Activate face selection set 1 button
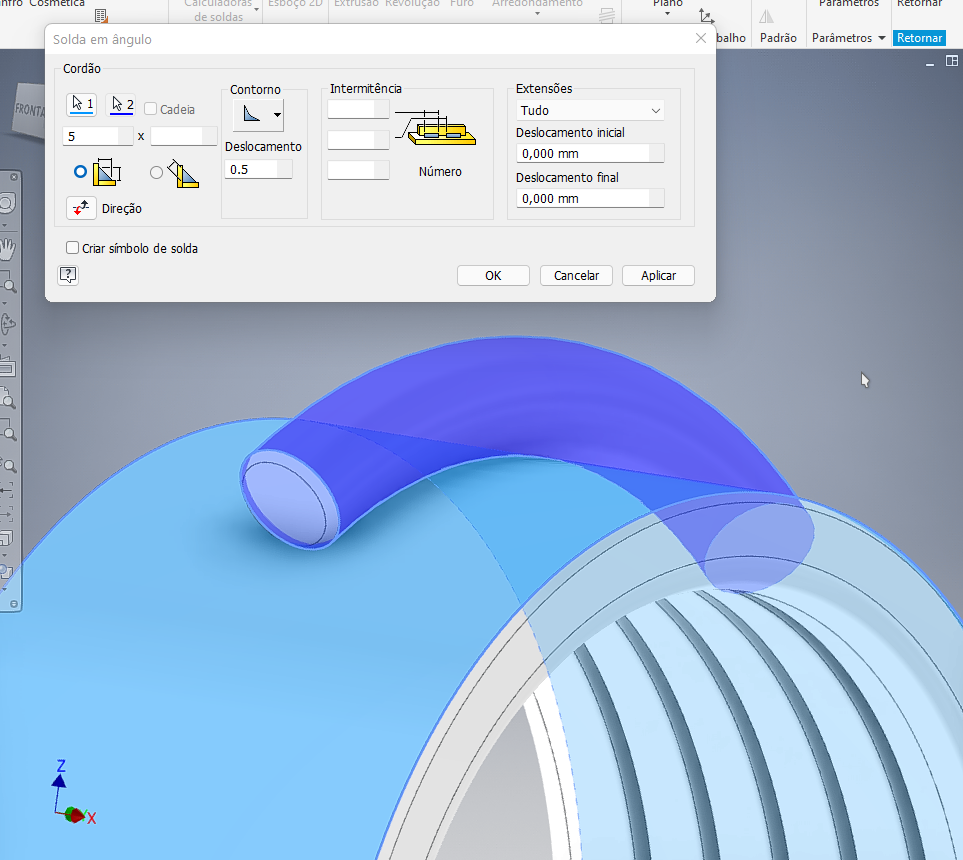 [81, 104]
